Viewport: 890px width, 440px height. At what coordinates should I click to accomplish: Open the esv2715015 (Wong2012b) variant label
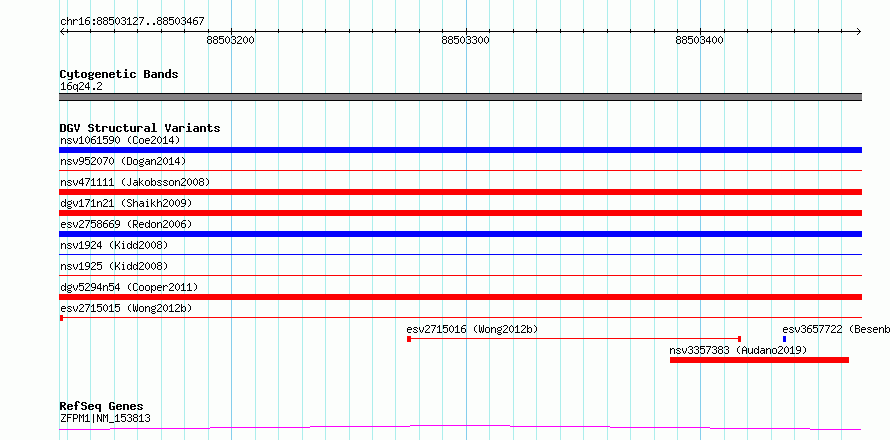click(126, 308)
